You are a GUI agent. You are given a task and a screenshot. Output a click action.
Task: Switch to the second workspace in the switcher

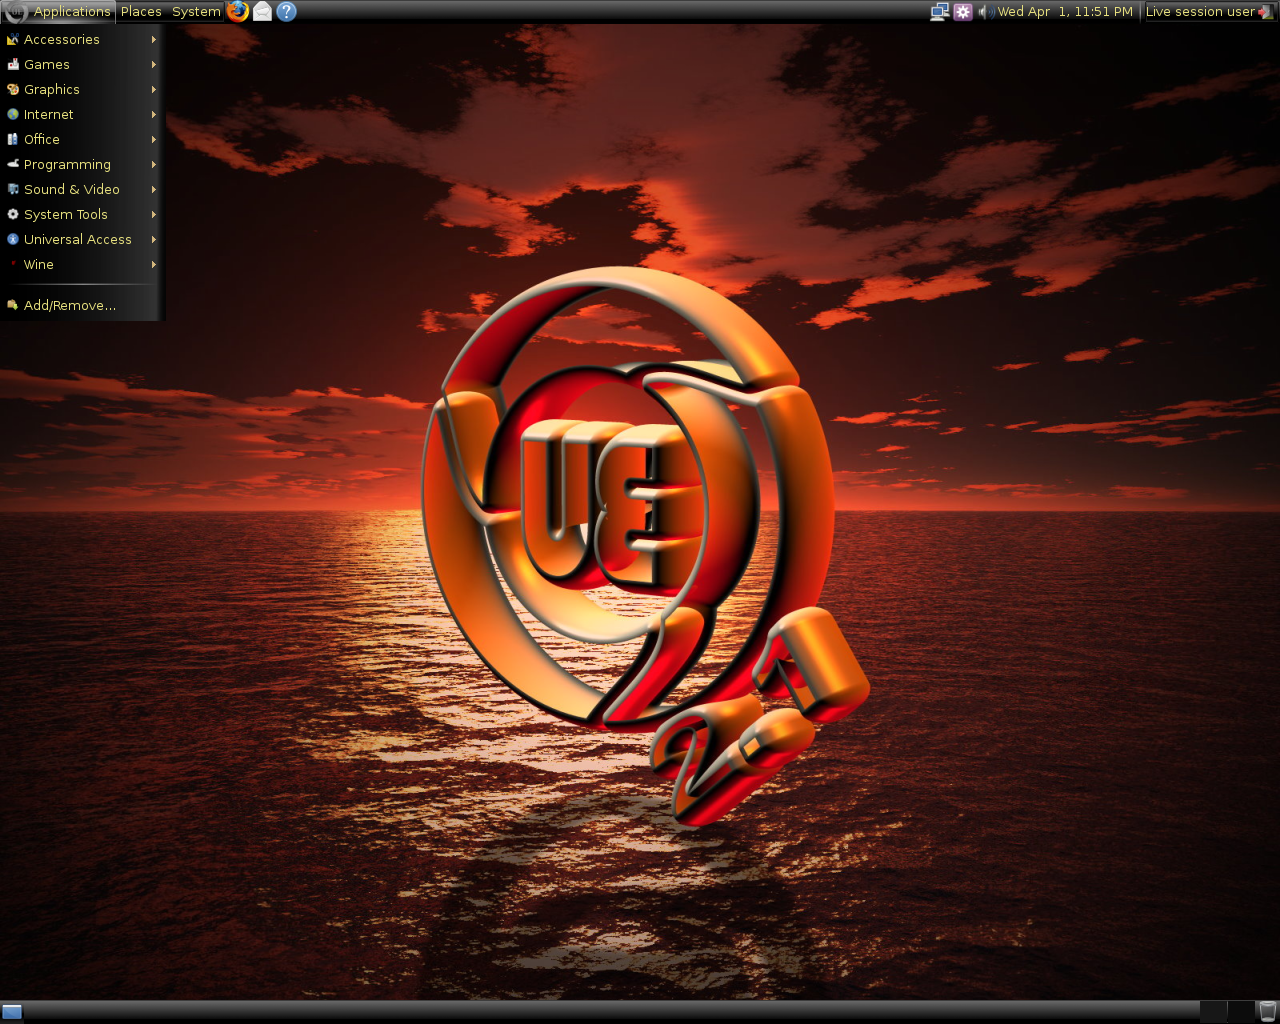click(1241, 1011)
